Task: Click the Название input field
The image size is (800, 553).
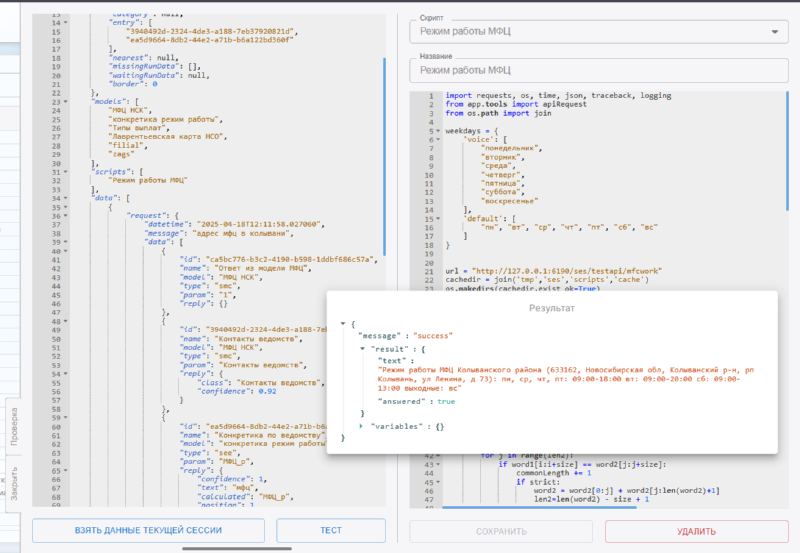Action: pos(598,71)
